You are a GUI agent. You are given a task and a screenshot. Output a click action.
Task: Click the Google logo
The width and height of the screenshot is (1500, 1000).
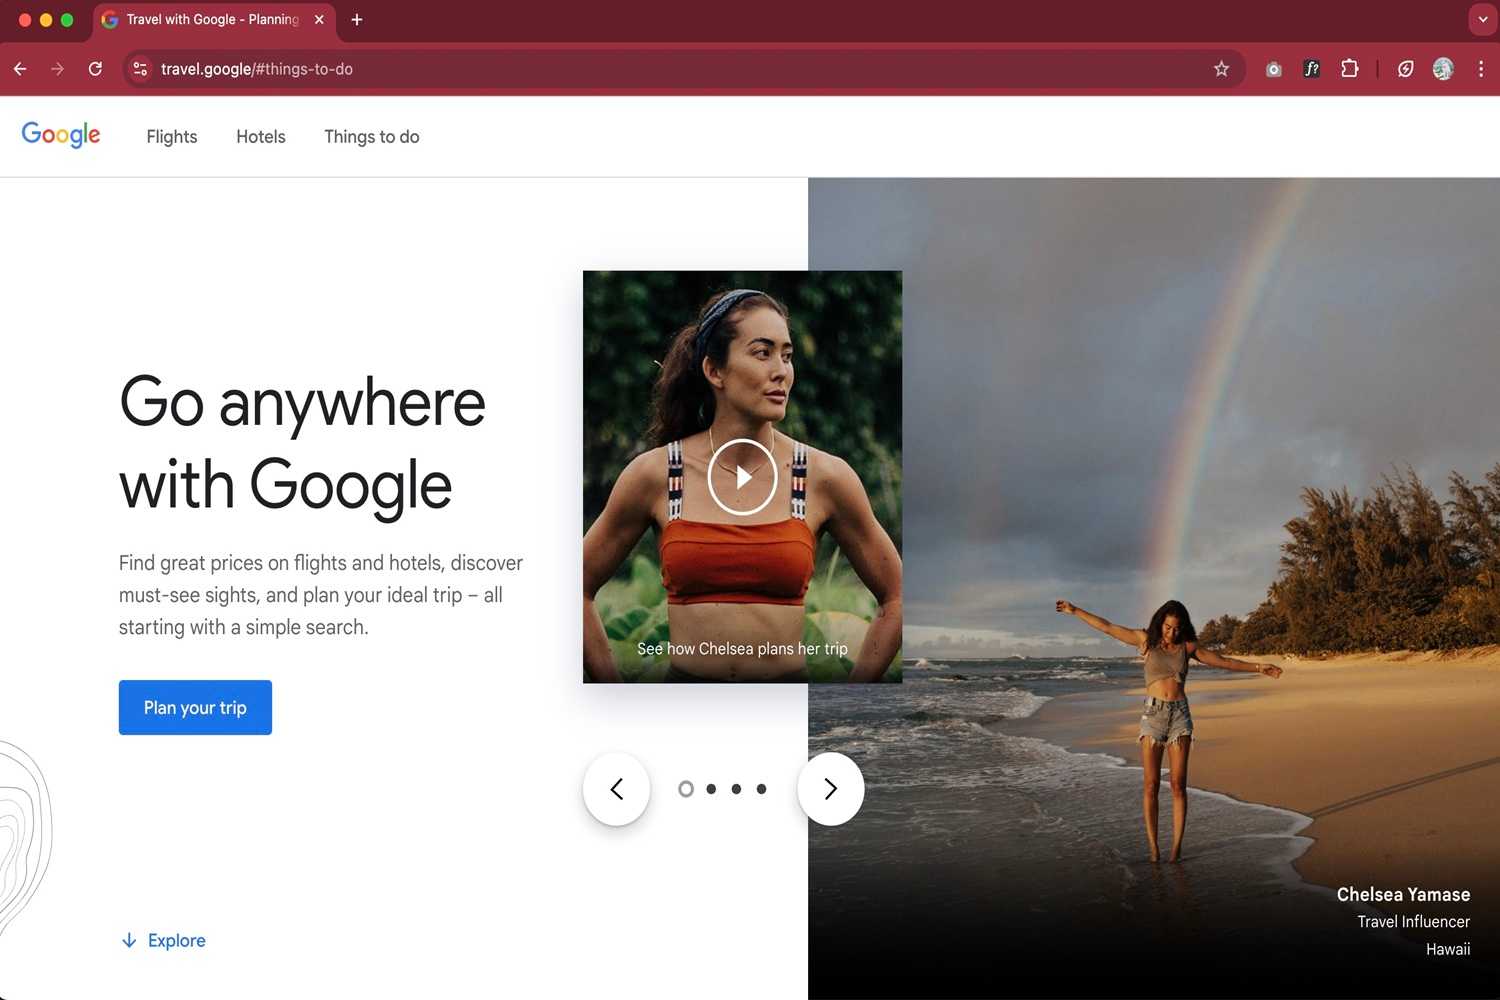[61, 135]
